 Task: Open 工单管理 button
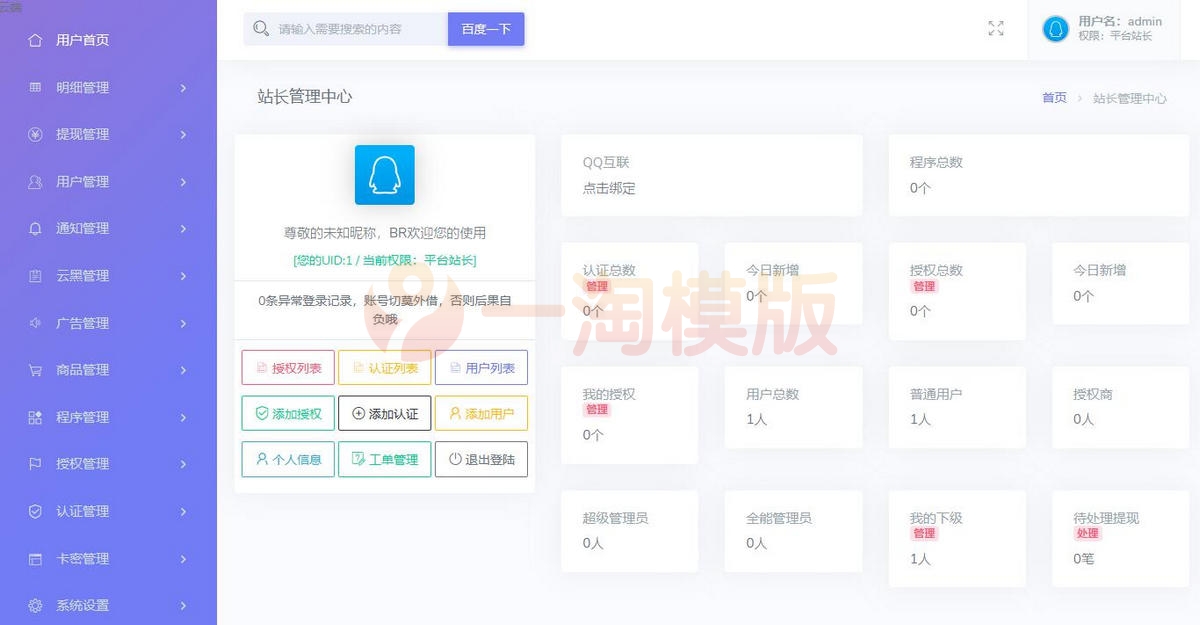385,459
